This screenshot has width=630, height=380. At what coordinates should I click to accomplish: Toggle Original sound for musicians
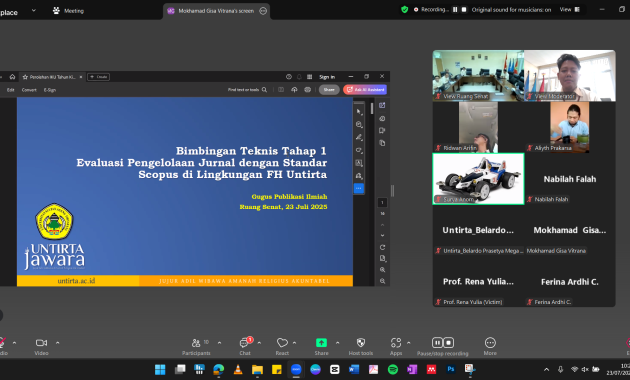(x=511, y=10)
